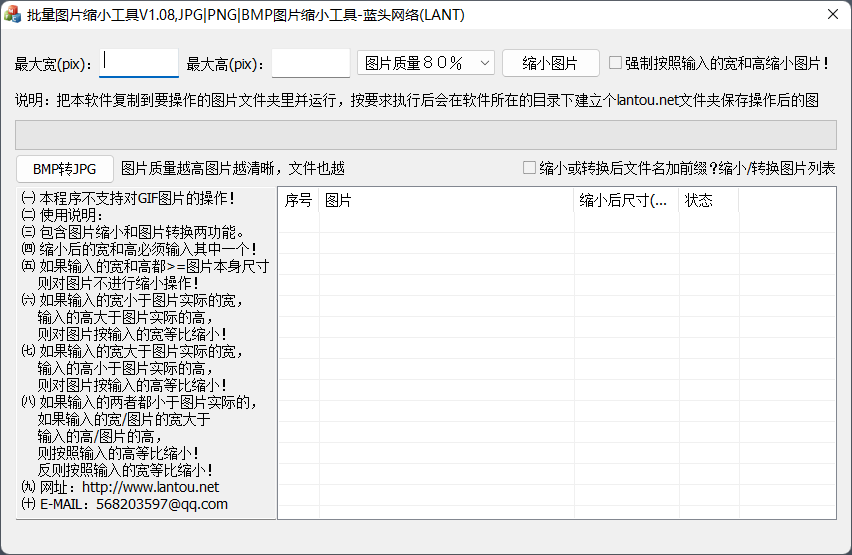
Task: Focus the 最大高(pix) input field
Action: click(x=311, y=63)
